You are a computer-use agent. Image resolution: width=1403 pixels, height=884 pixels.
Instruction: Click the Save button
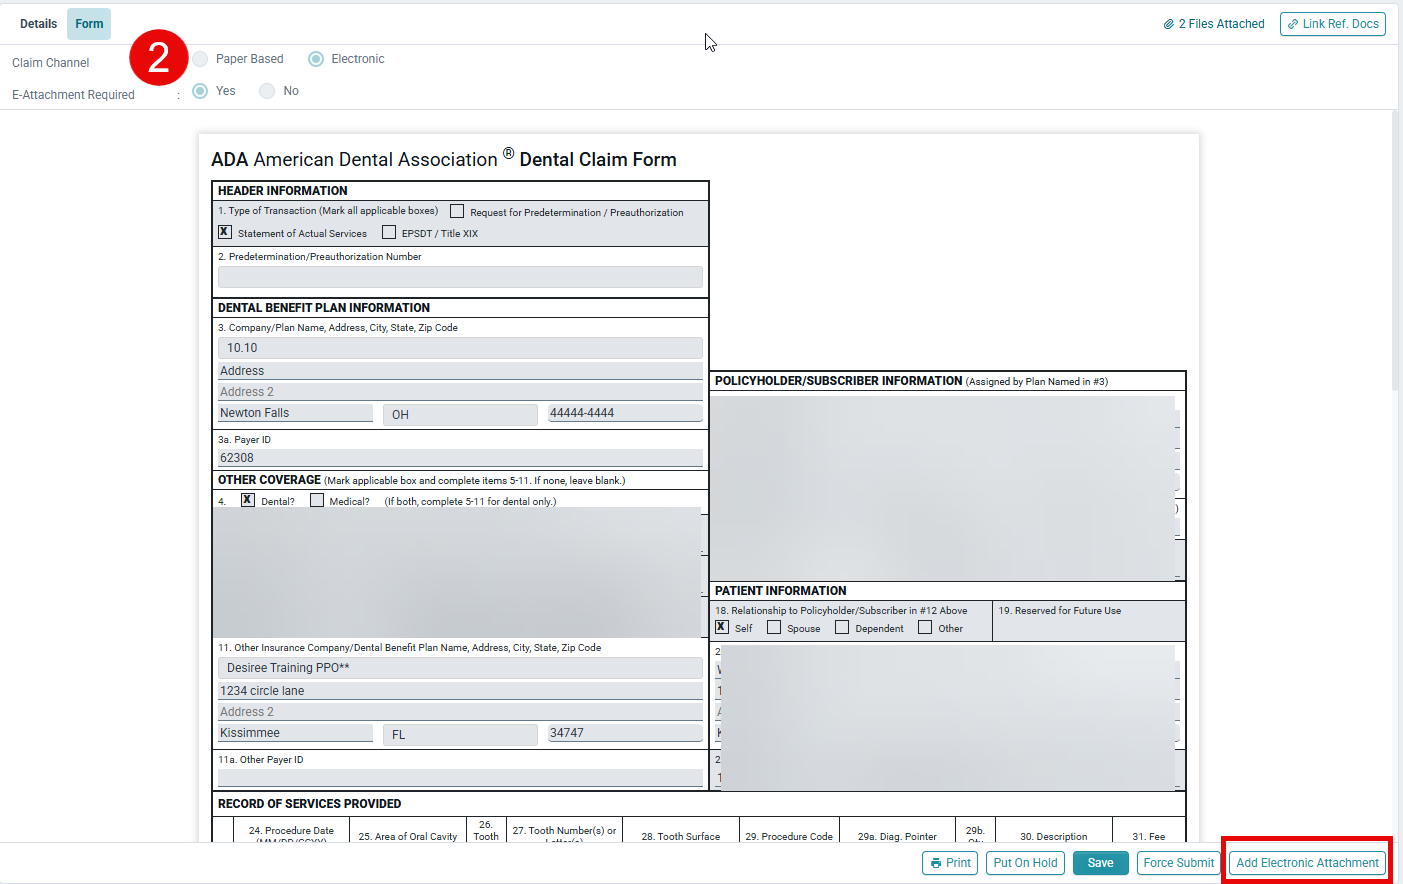point(1101,863)
